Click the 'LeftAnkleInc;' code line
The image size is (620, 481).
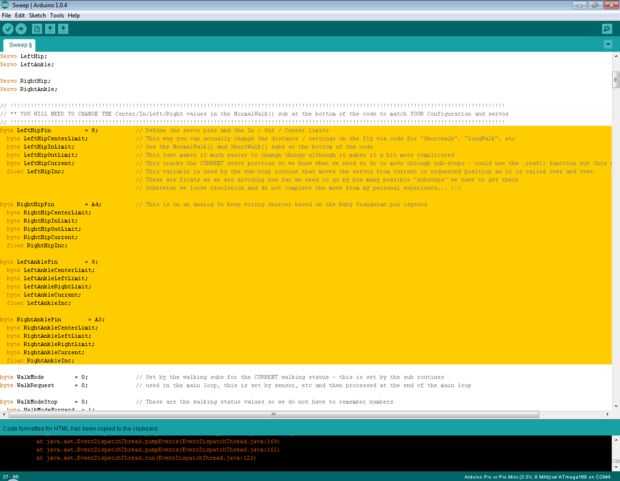click(39, 303)
